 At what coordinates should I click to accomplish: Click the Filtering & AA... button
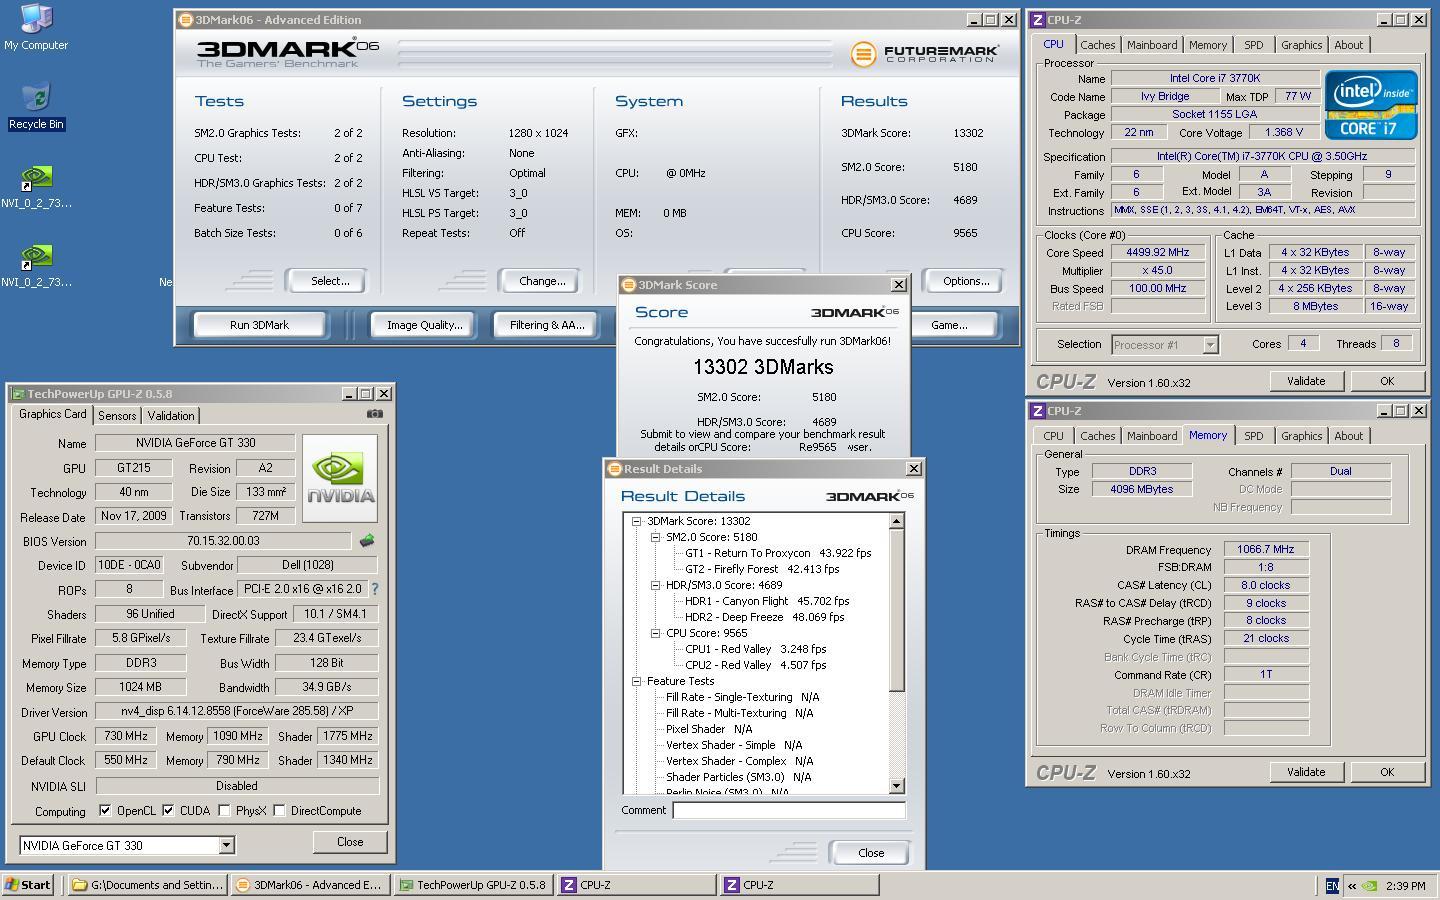(x=547, y=325)
